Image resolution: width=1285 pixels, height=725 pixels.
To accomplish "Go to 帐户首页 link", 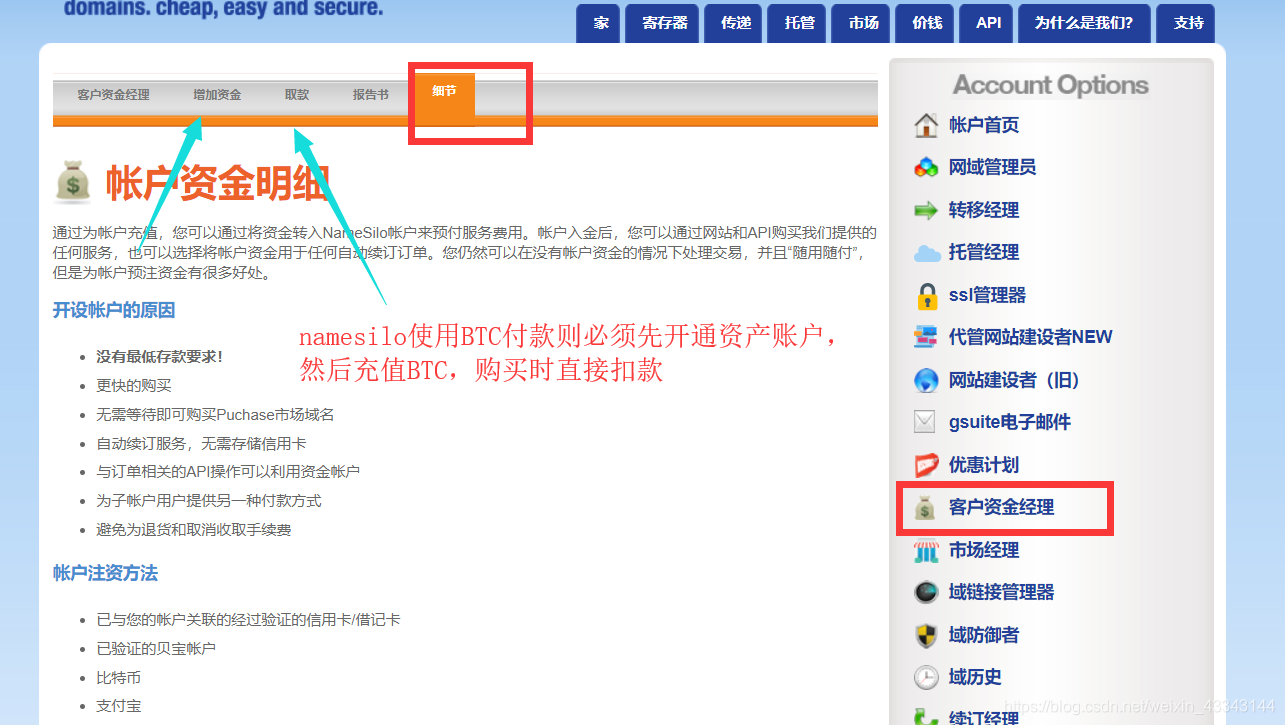I will [984, 125].
